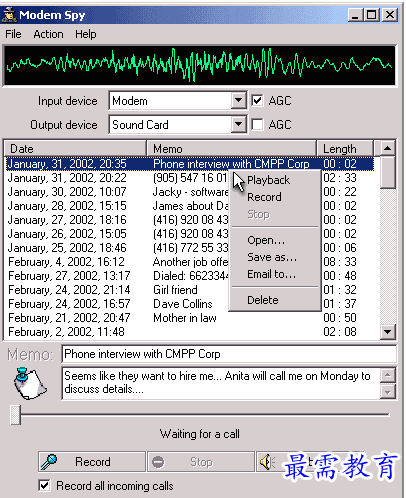Click the 00 : 50 length cell
This screenshot has height=498, width=406.
(340, 318)
